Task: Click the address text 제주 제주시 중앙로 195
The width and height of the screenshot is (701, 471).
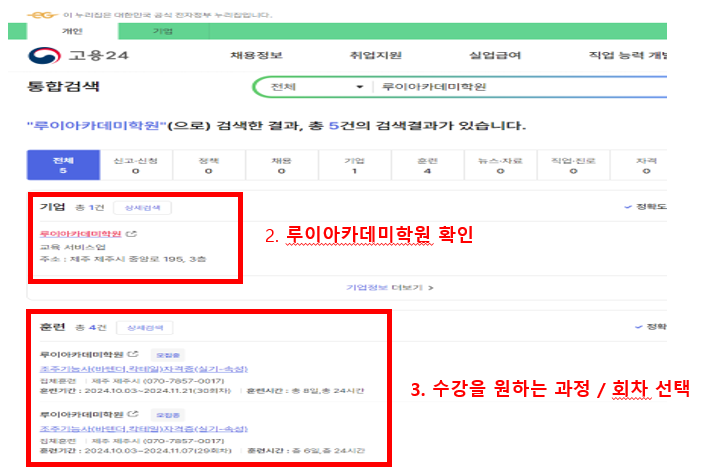Action: pos(123,259)
